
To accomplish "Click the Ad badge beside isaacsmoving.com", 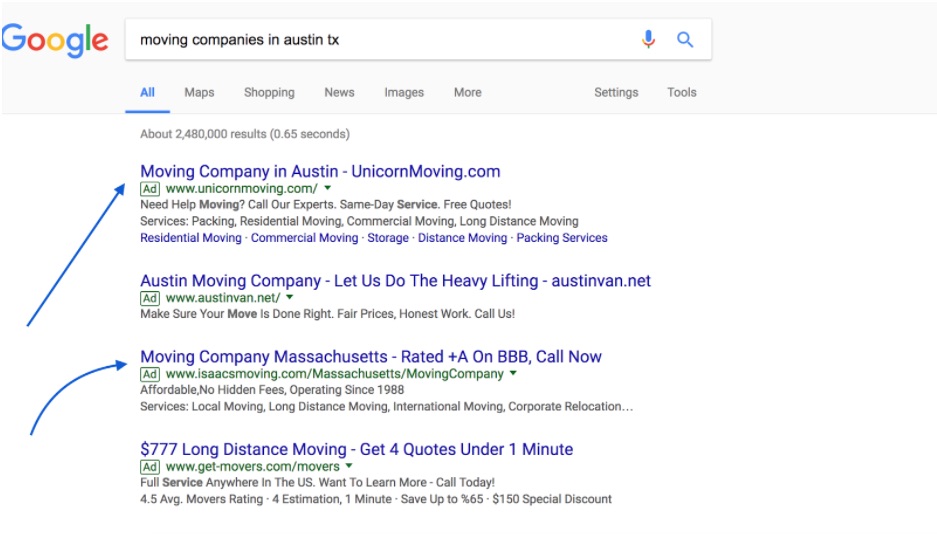I will click(150, 374).
